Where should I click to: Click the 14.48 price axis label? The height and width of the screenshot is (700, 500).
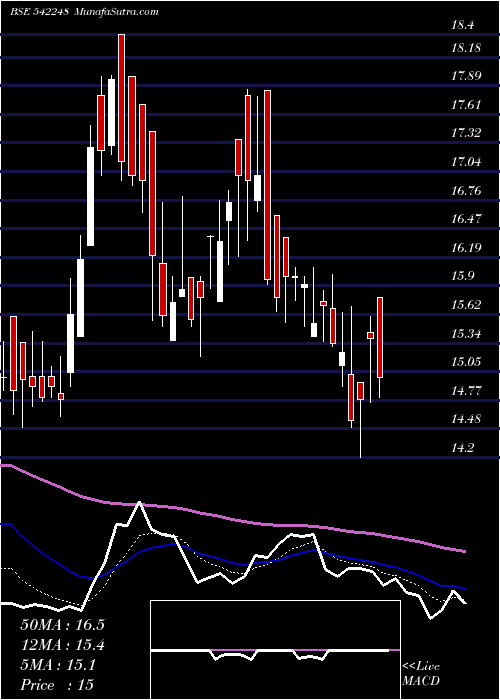pos(466,419)
